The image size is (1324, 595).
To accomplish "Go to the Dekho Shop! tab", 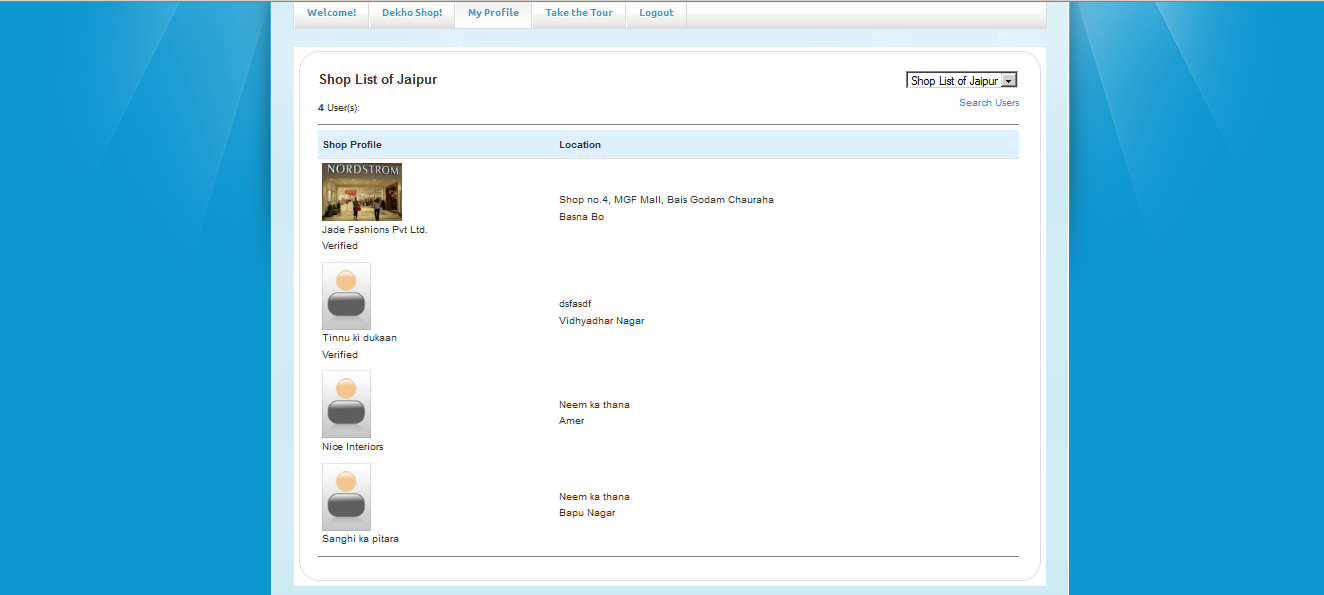I will [x=412, y=13].
